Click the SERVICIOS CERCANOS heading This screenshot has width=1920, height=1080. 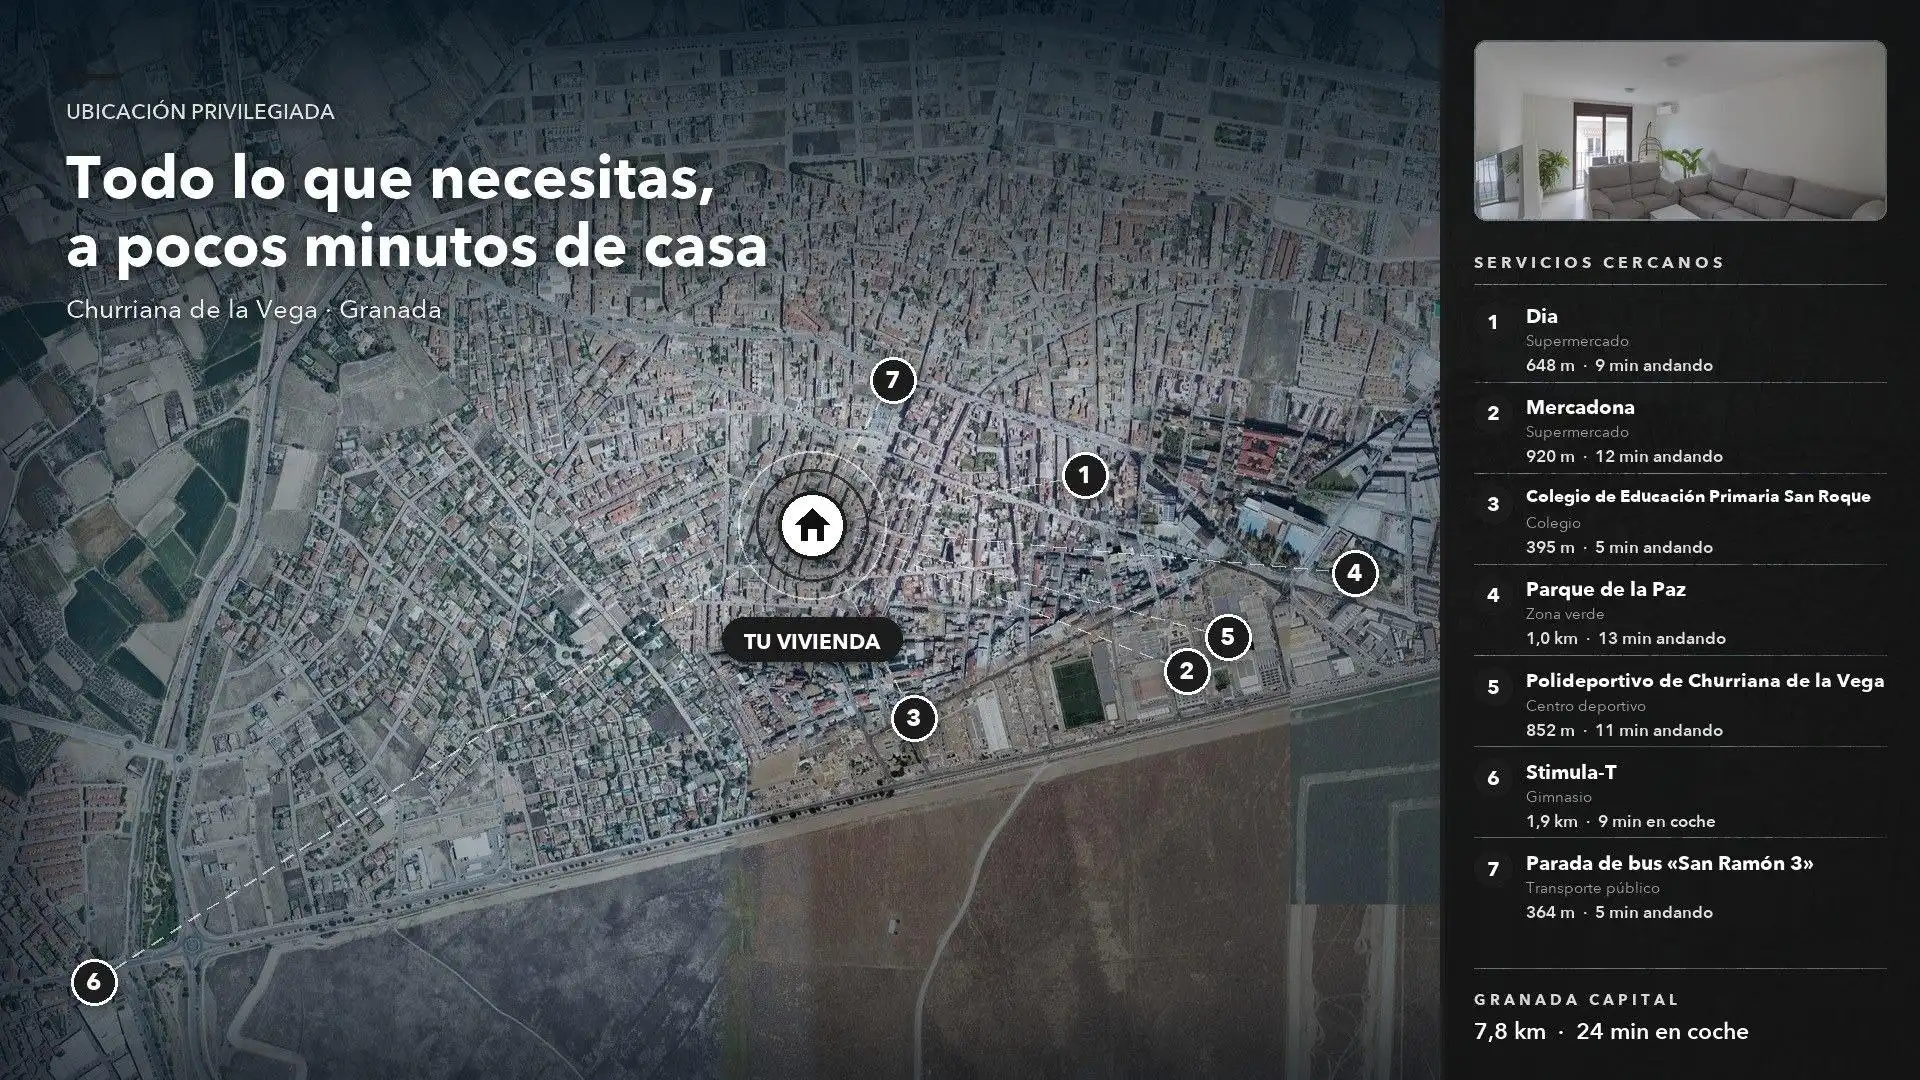coord(1599,263)
